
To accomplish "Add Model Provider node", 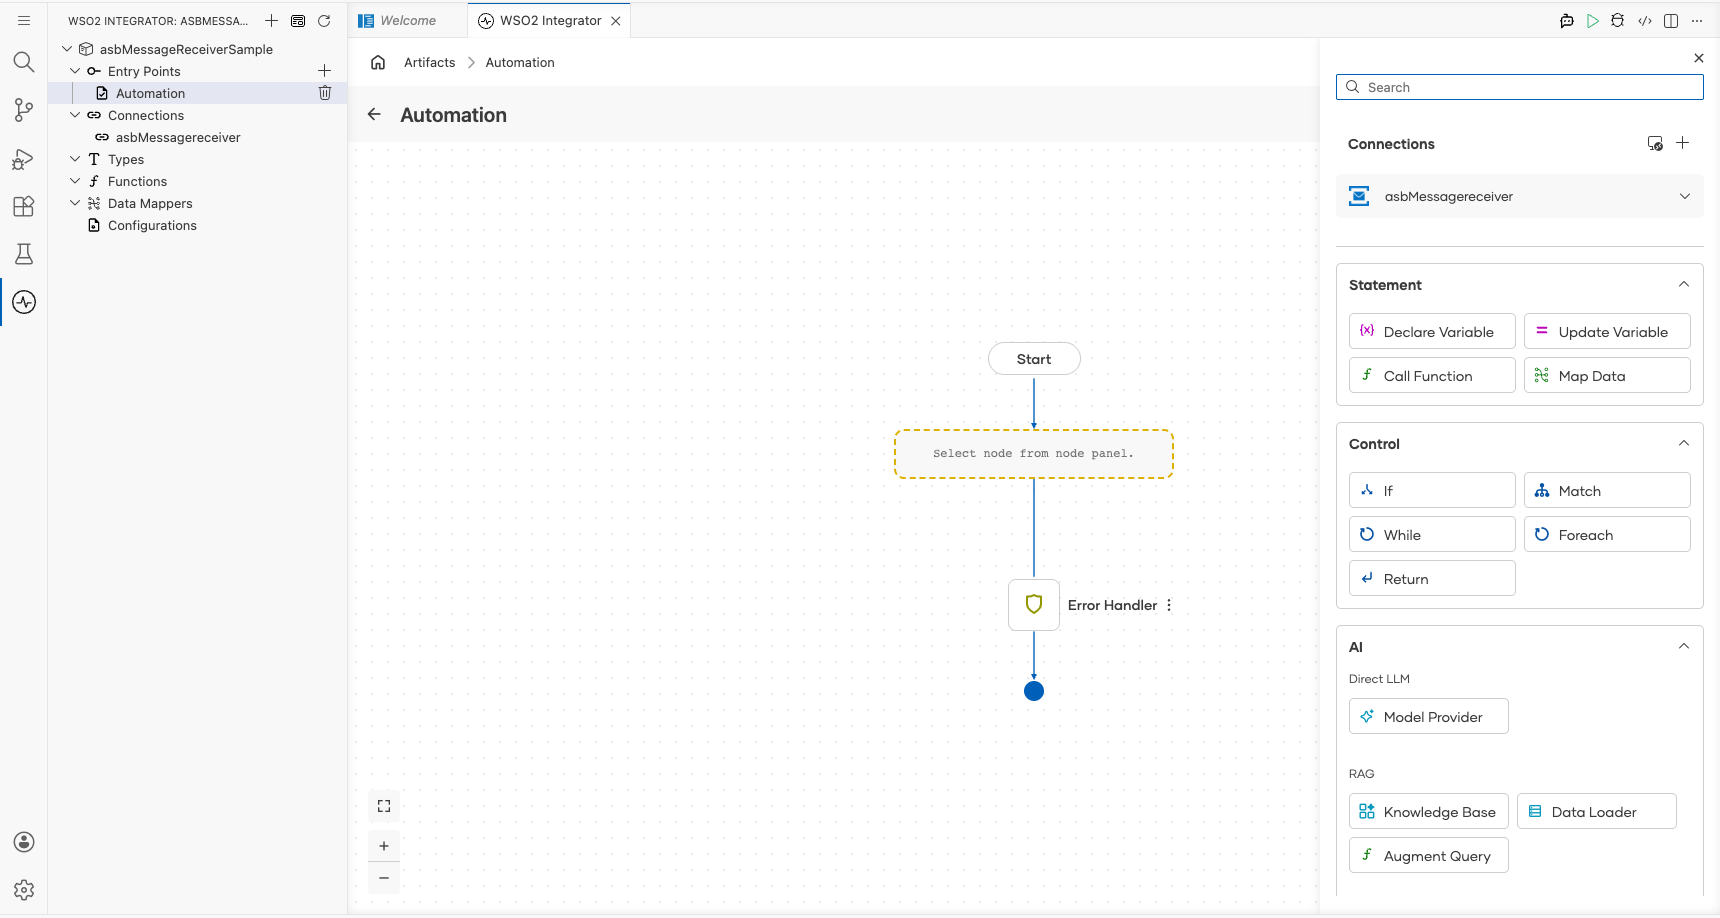I will pos(1428,716).
